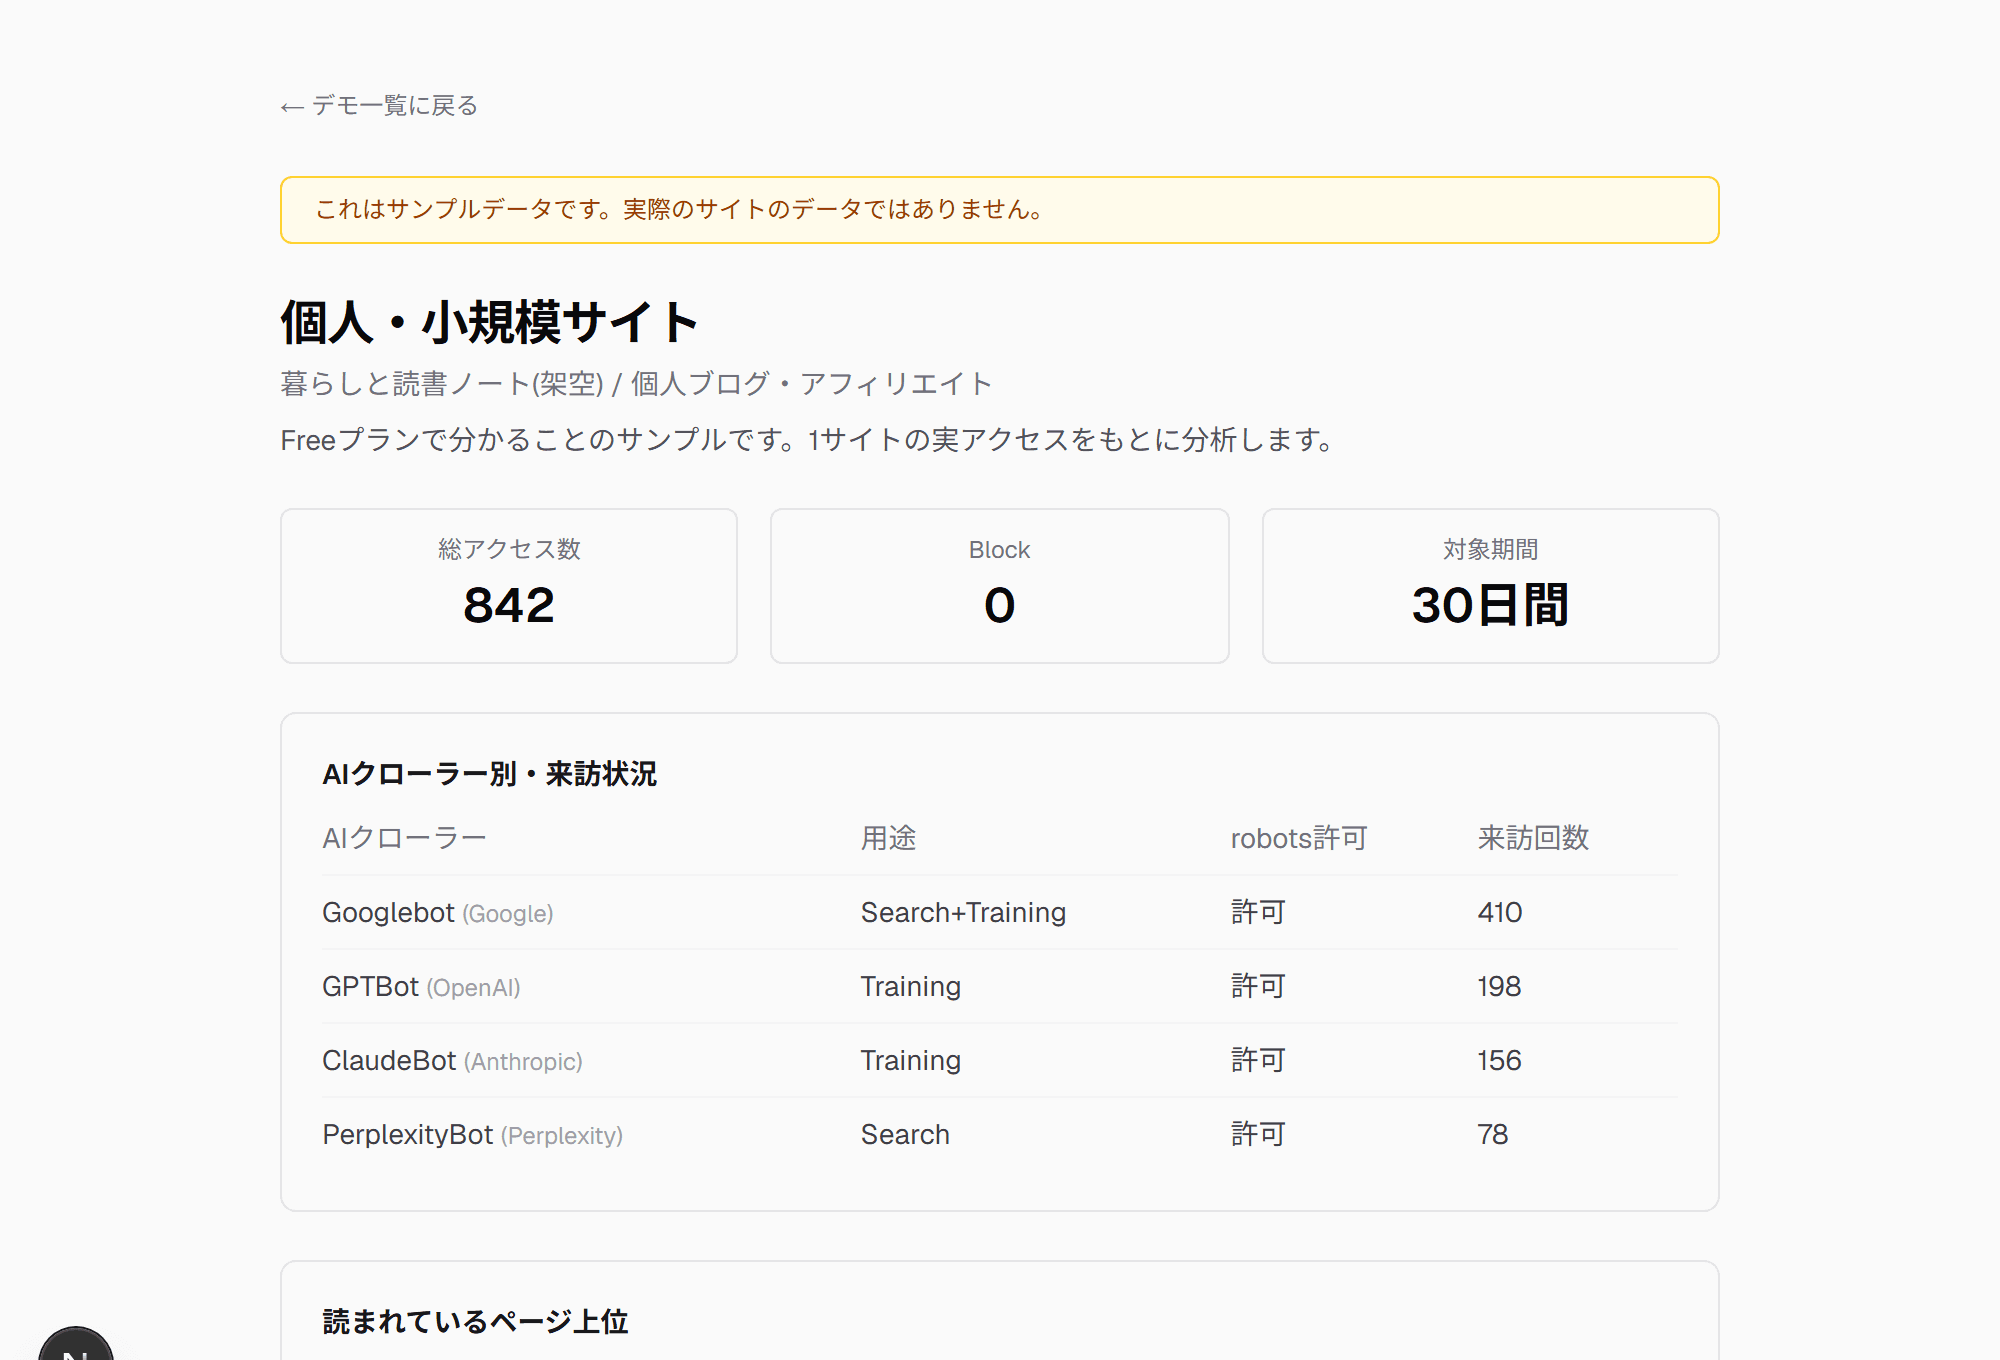This screenshot has width=2000, height=1360.
Task: Click the Block card label
Action: pos(999,550)
